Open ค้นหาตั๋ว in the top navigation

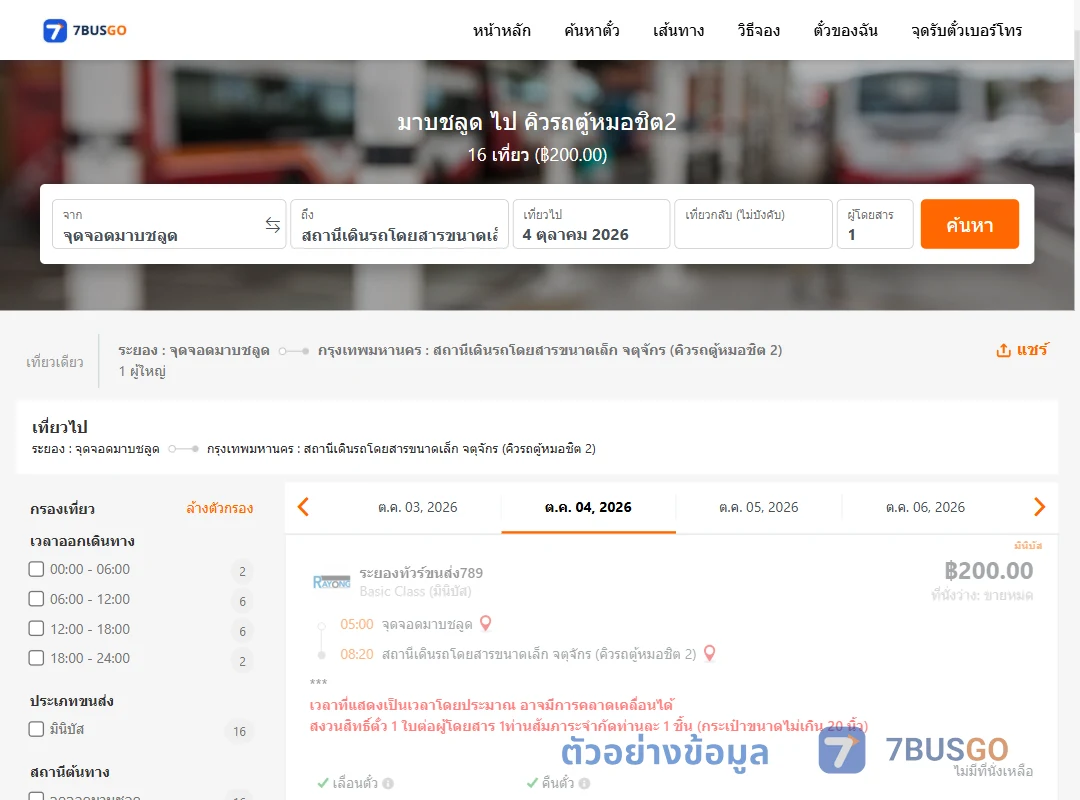(x=592, y=30)
